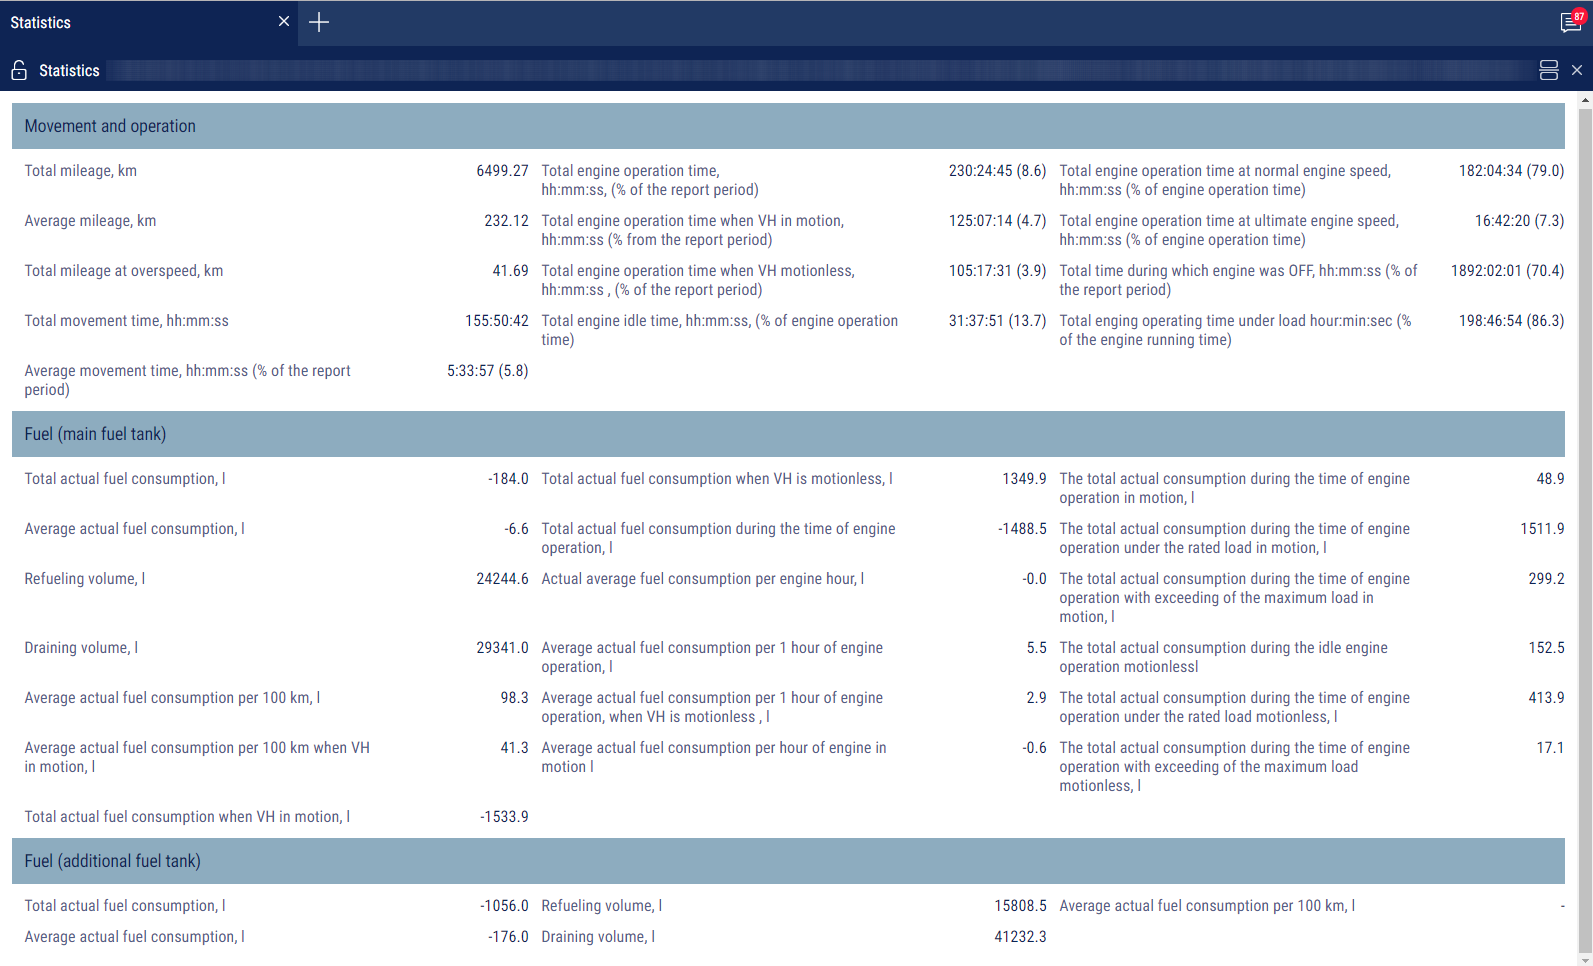Viewport: 1593px width, 966px height.
Task: Click the vertical scrollbar thumb
Action: [x=1585, y=530]
